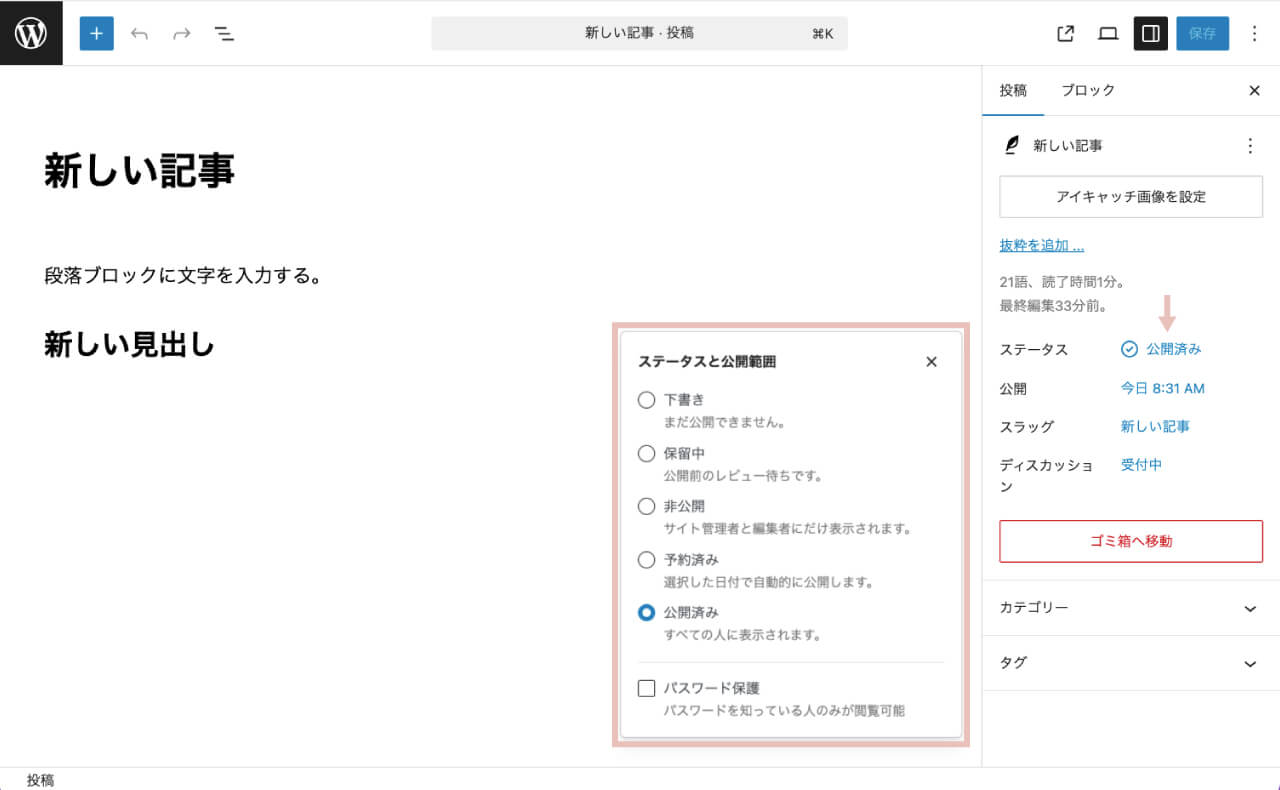Viewport: 1280px width, 790px height.
Task: View the post via external link icon
Action: coord(1064,33)
